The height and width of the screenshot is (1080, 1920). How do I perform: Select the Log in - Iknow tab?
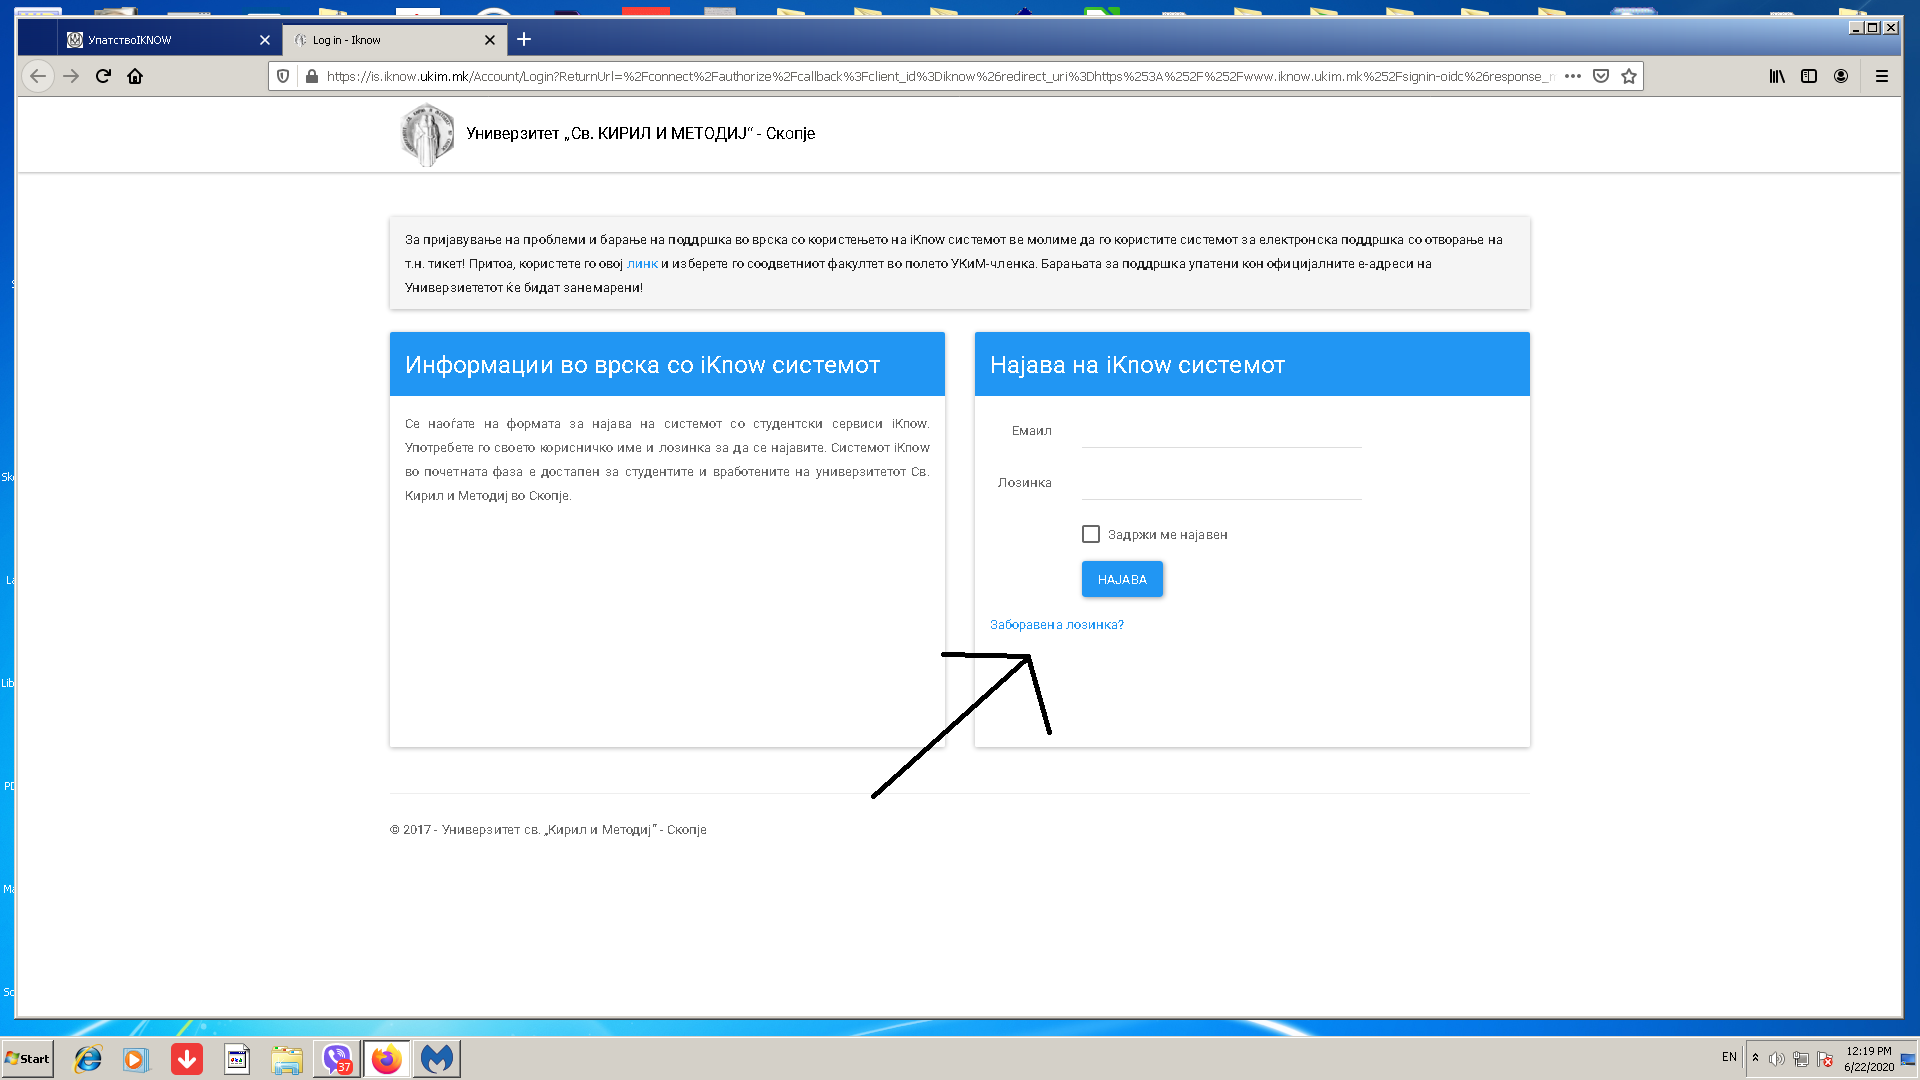click(395, 40)
